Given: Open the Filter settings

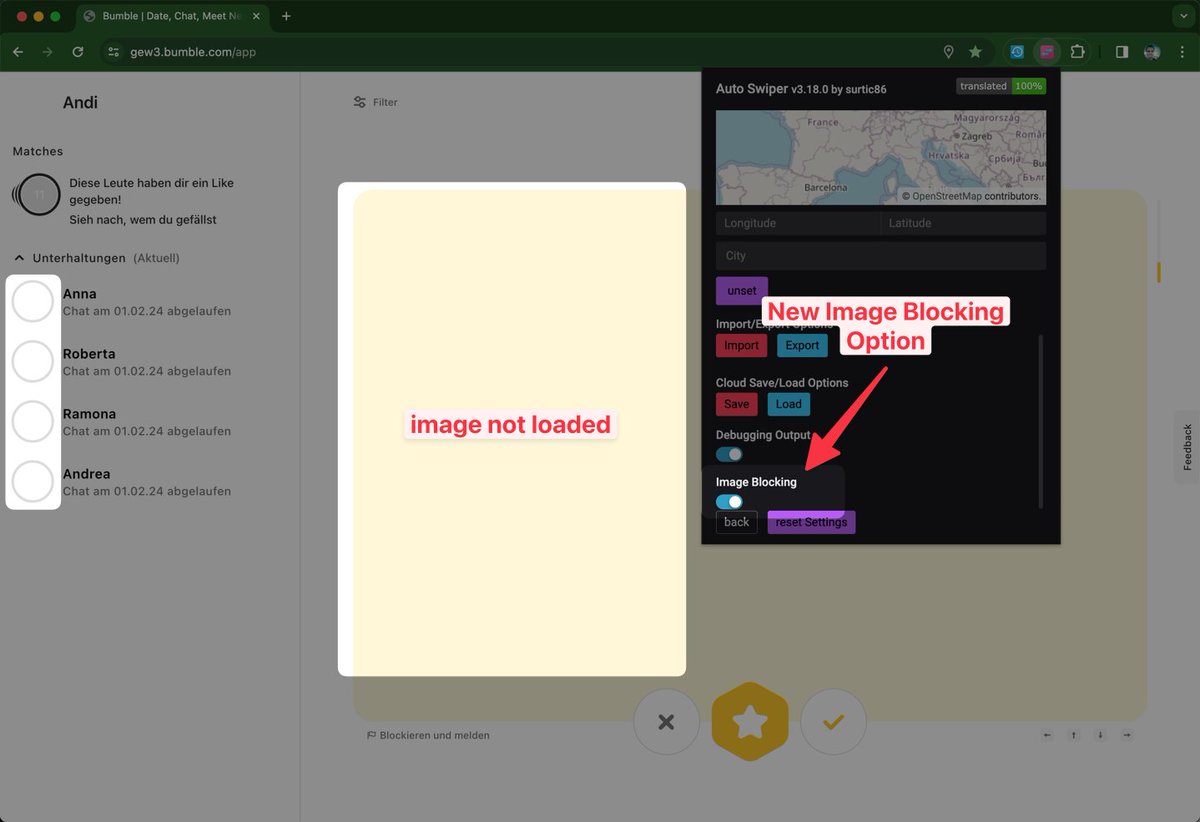Looking at the screenshot, I should [x=376, y=102].
